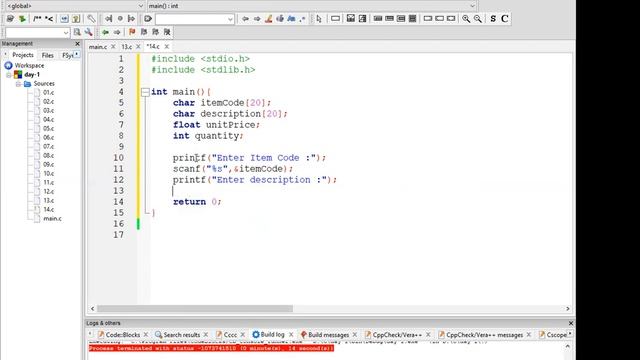Click the selected text search icon
Viewport: 640px width, 360px height.
pyautogui.click(x=280, y=19)
